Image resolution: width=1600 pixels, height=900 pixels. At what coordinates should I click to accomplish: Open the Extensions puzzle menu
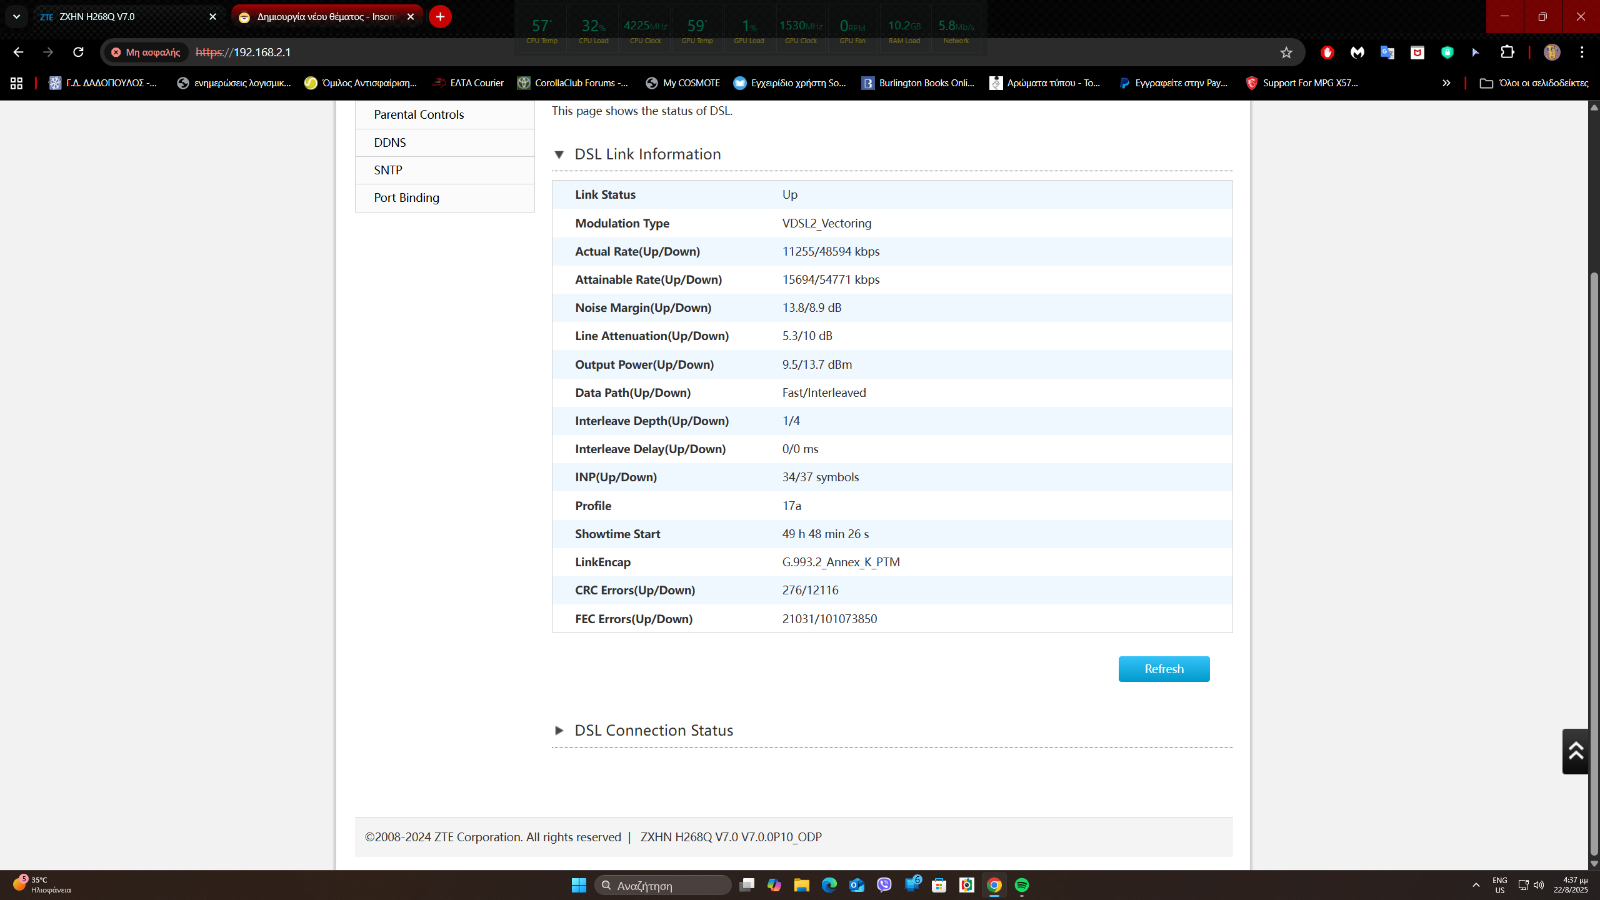1507,52
